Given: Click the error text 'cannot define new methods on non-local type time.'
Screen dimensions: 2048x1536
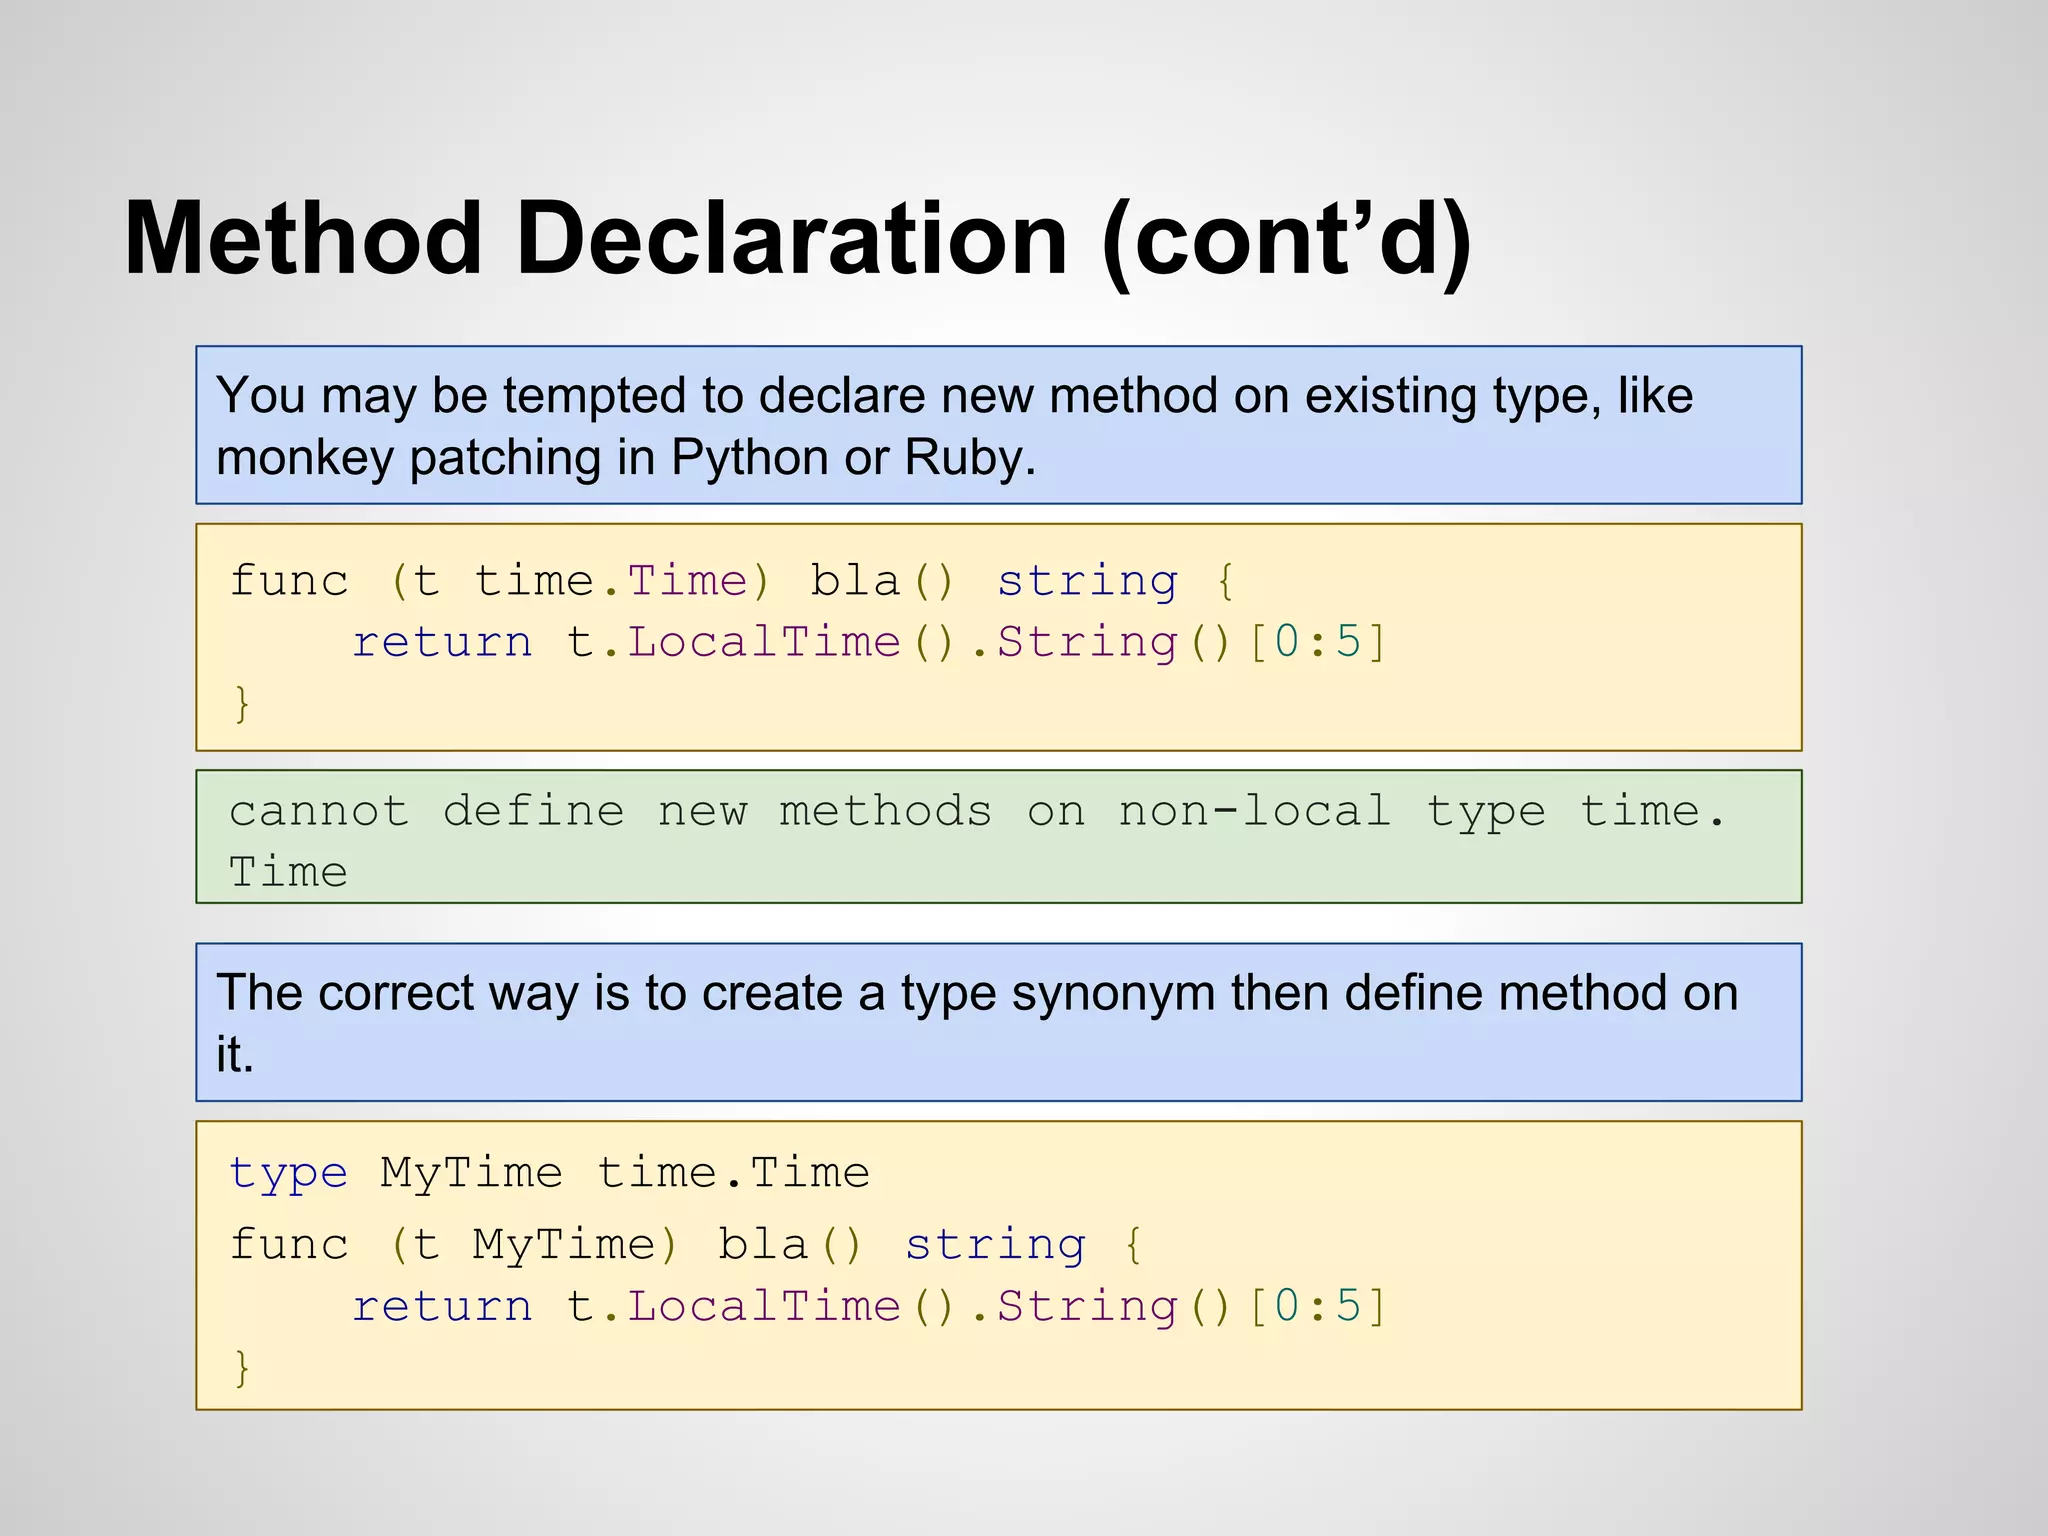Looking at the screenshot, I should pyautogui.click(x=977, y=812).
